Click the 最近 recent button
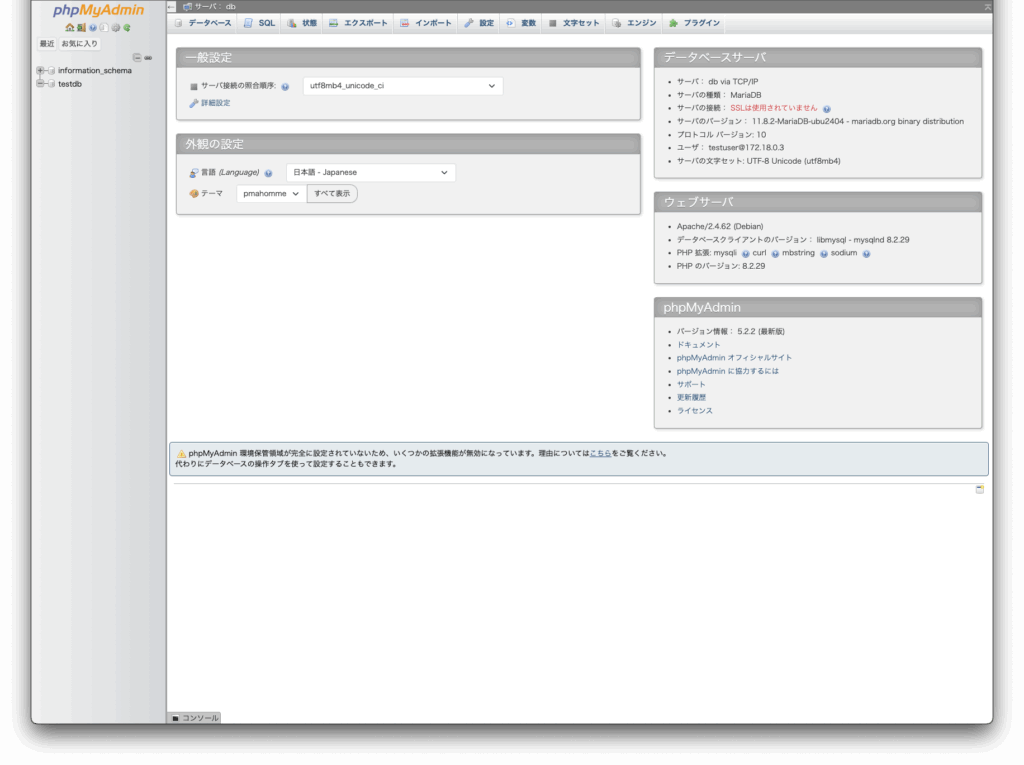Viewport: 1024px width, 765px height. [47, 44]
